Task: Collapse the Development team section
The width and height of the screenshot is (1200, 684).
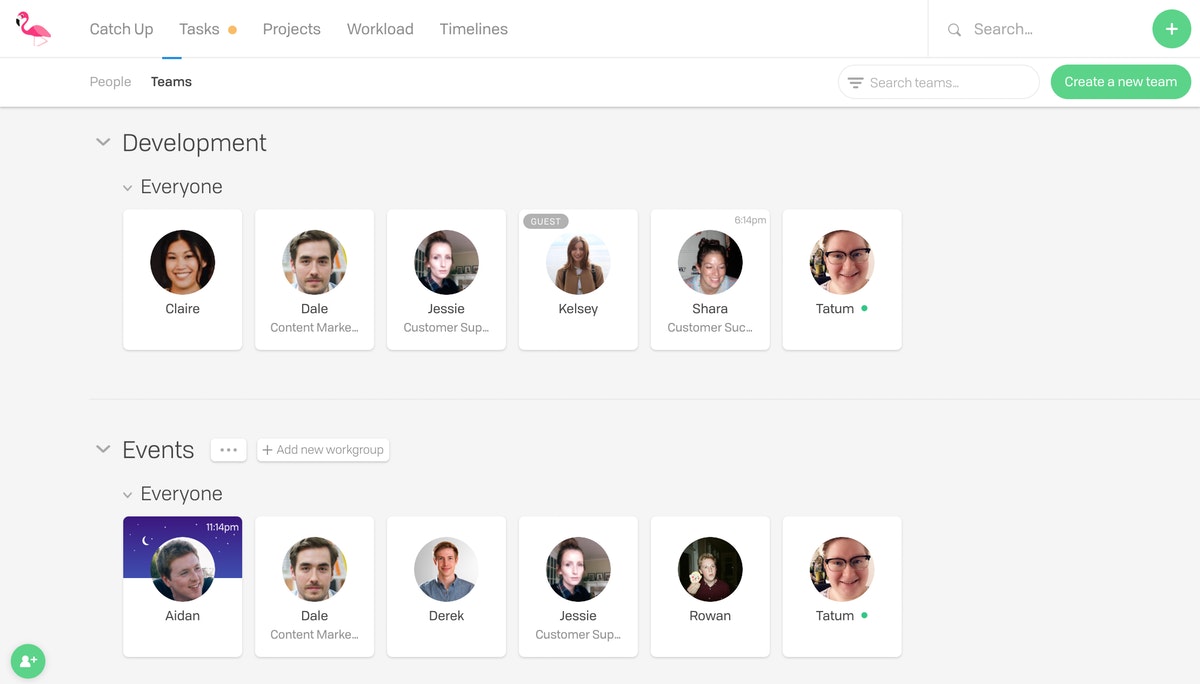Action: (102, 142)
